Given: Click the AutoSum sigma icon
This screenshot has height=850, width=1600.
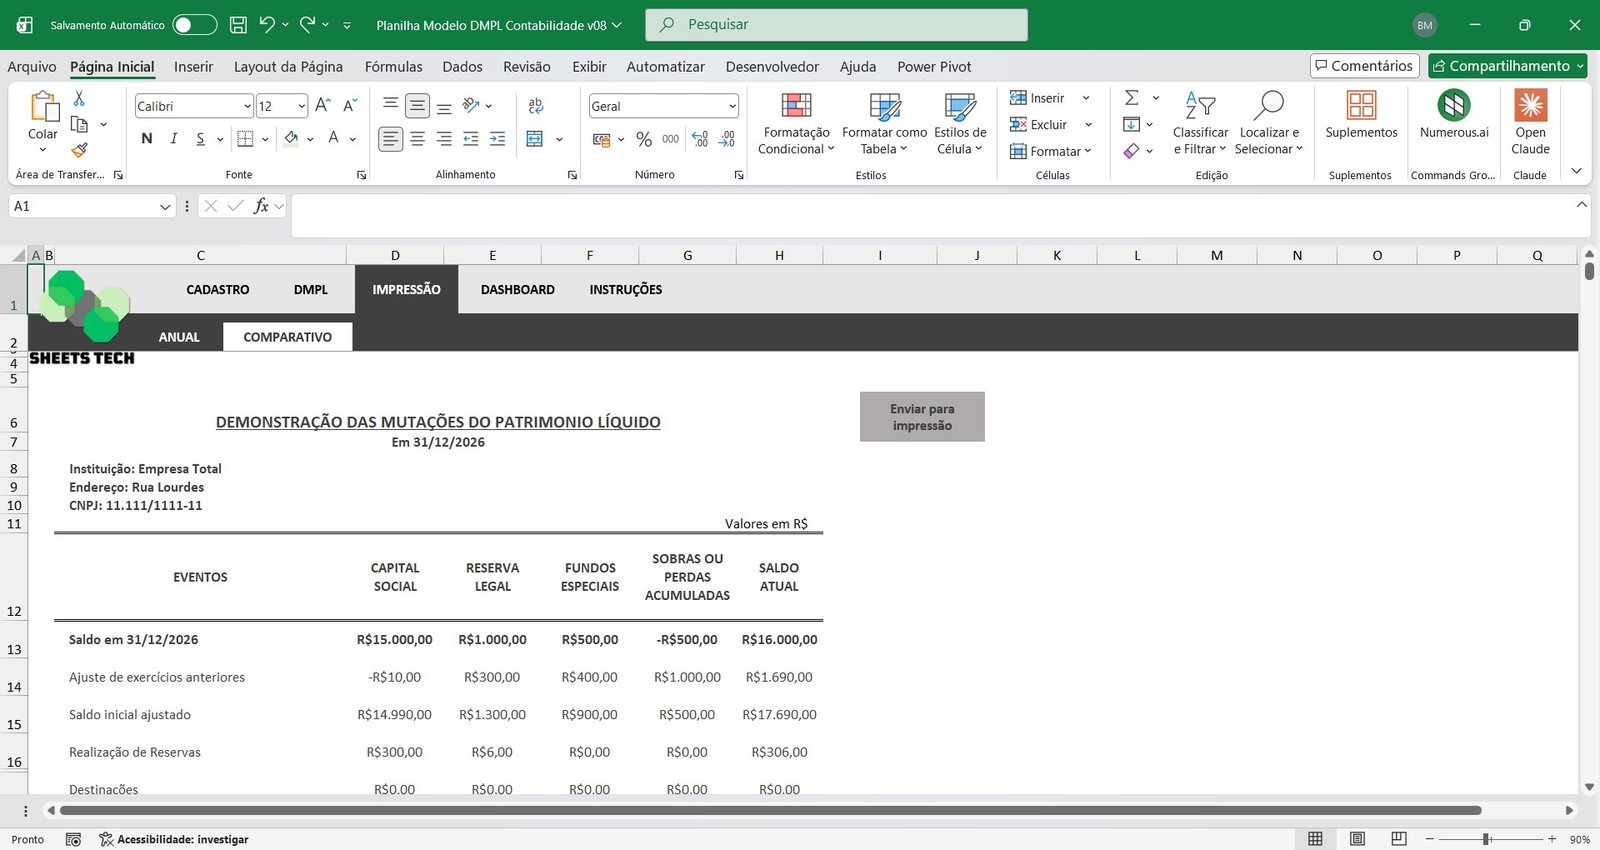Looking at the screenshot, I should click(x=1132, y=98).
